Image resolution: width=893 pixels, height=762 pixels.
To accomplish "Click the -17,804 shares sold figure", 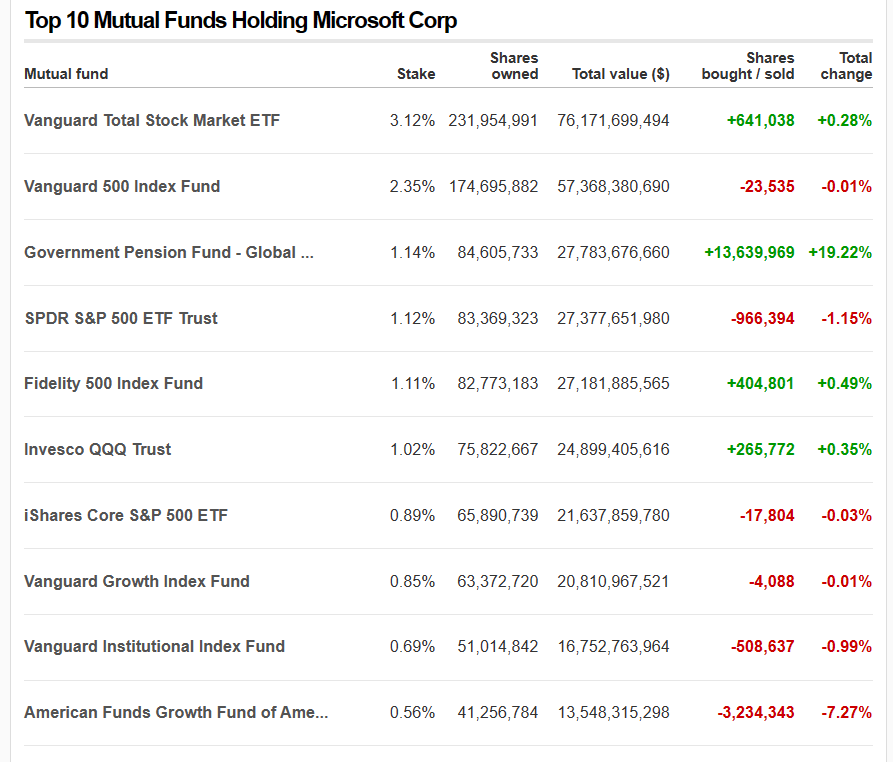I will [x=767, y=516].
